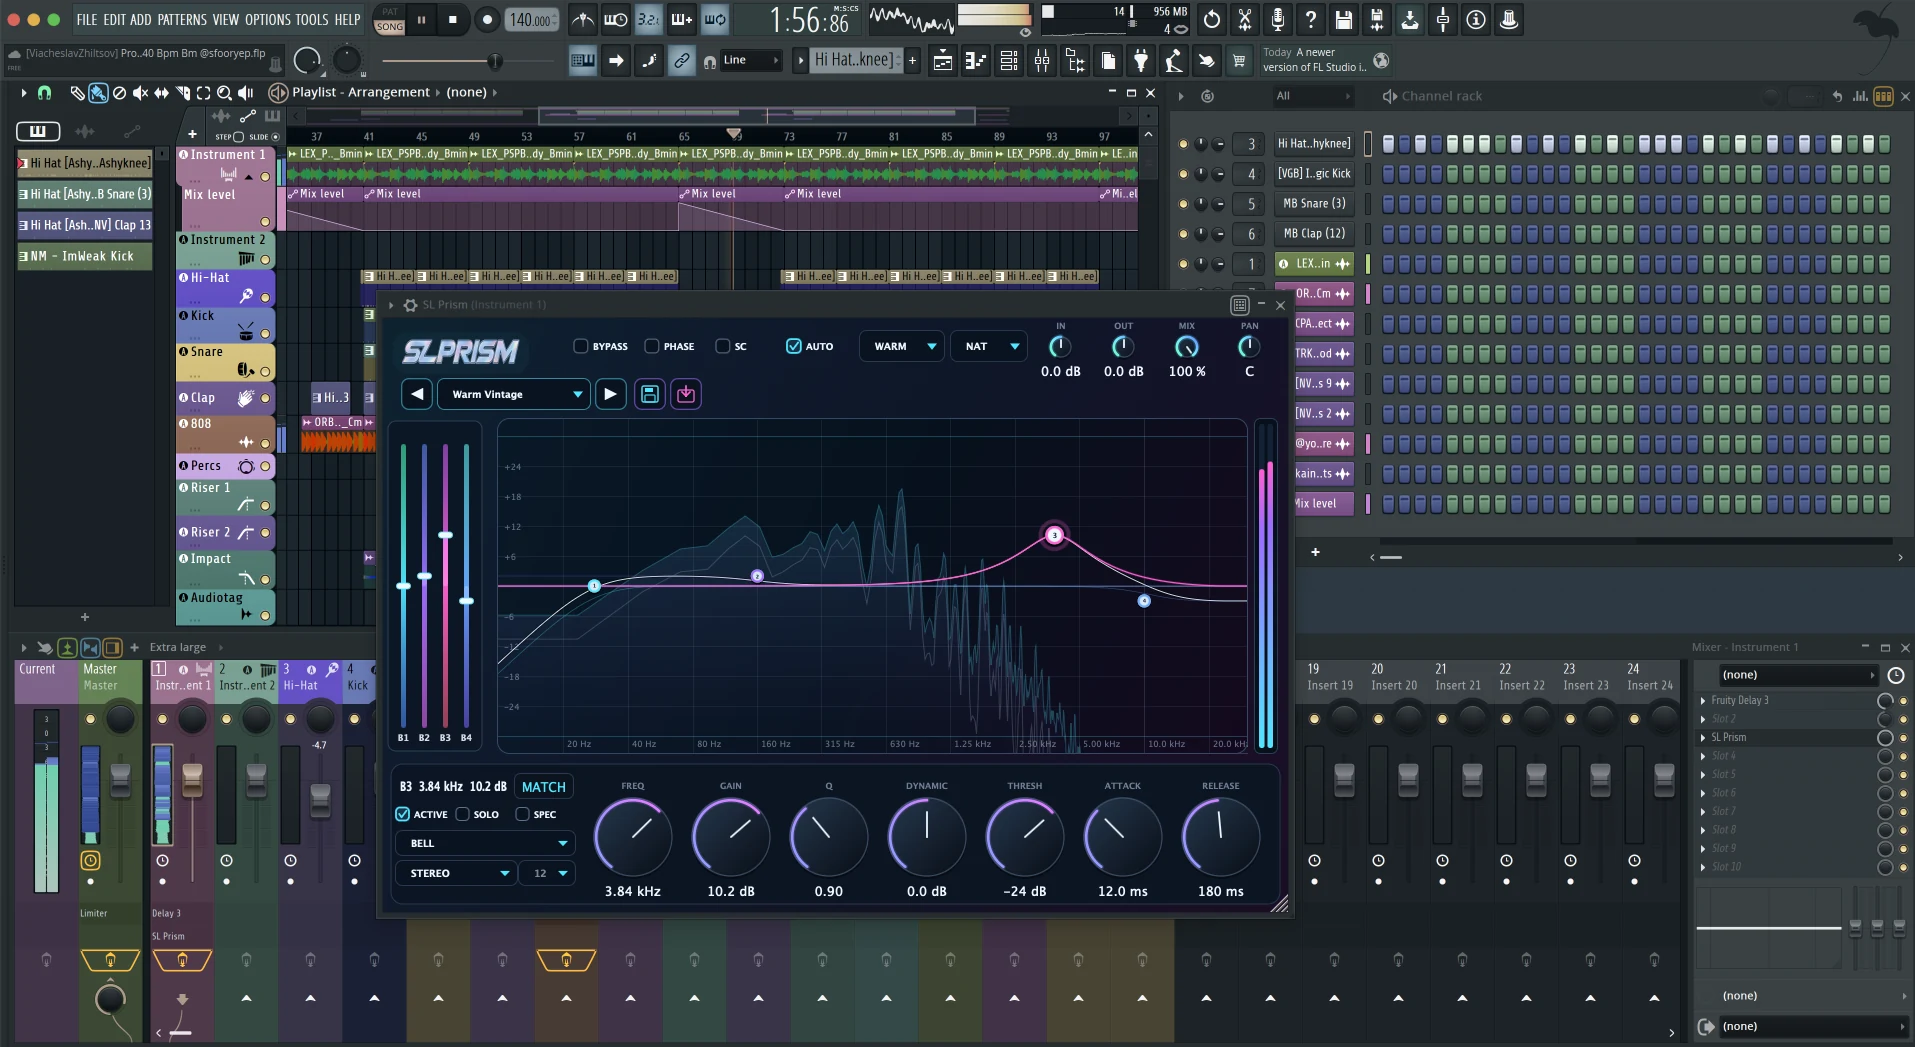The image size is (1915, 1047).
Task: Click the save project floppy icon
Action: pyautogui.click(x=1343, y=19)
